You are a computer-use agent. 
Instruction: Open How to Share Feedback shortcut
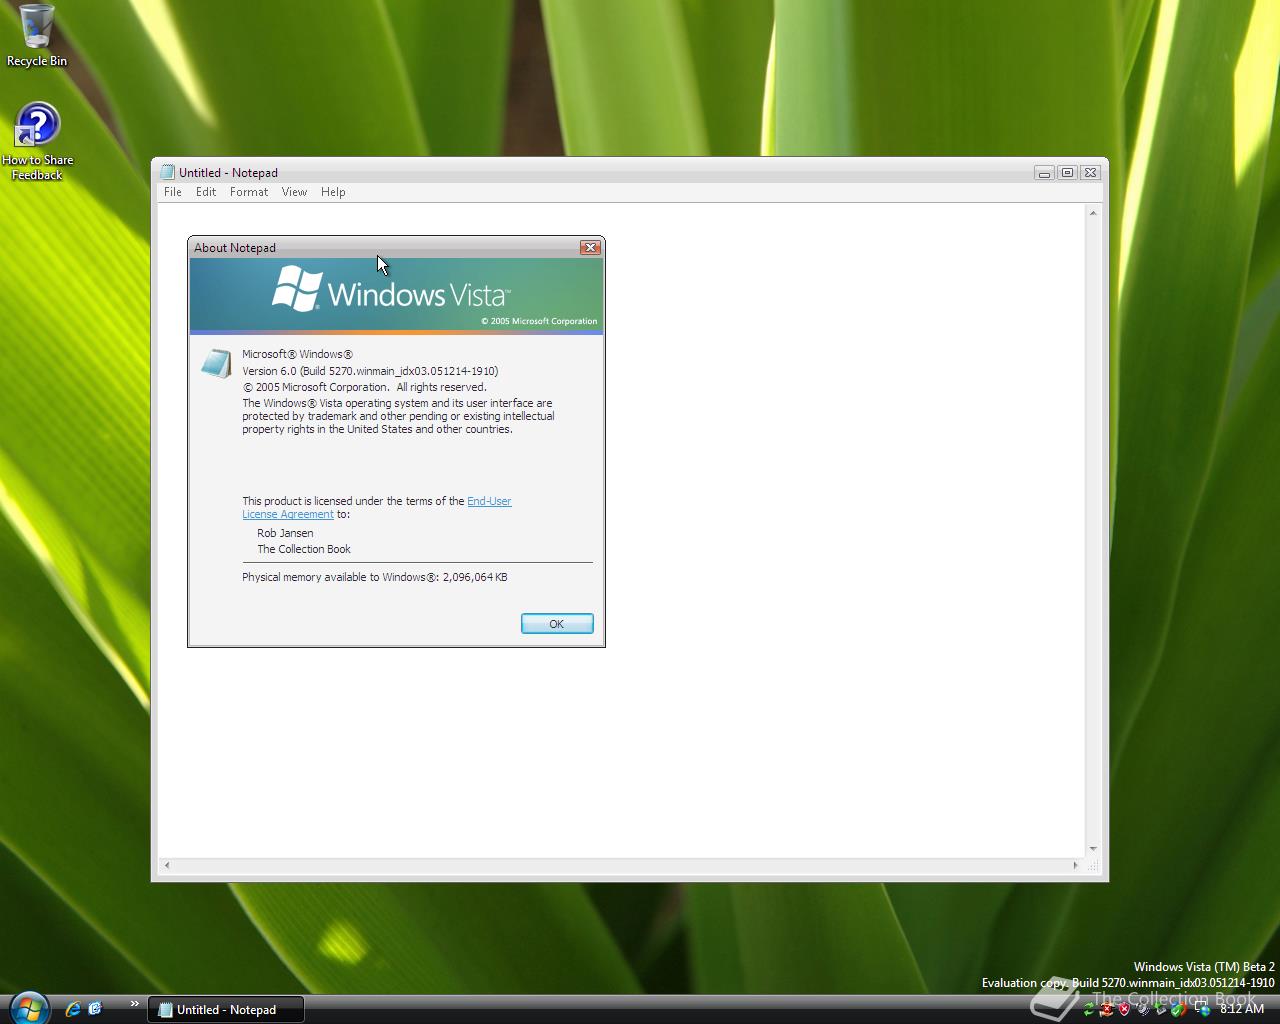click(37, 142)
